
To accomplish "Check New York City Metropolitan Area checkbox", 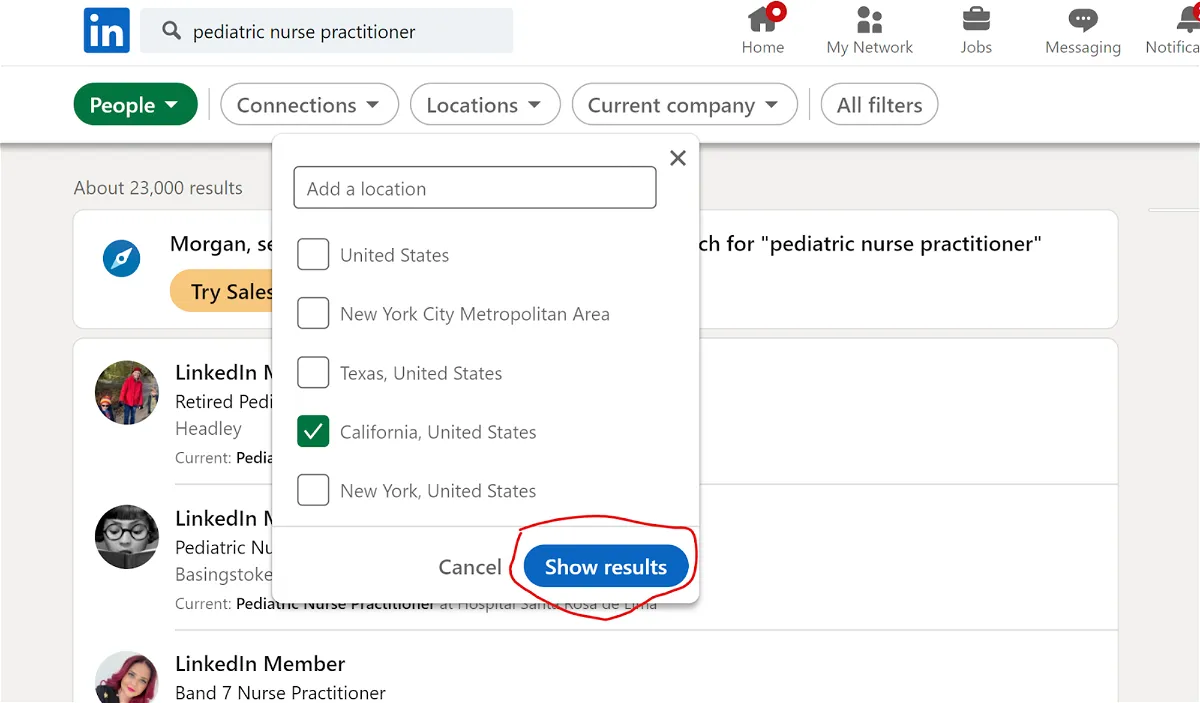I will [313, 314].
